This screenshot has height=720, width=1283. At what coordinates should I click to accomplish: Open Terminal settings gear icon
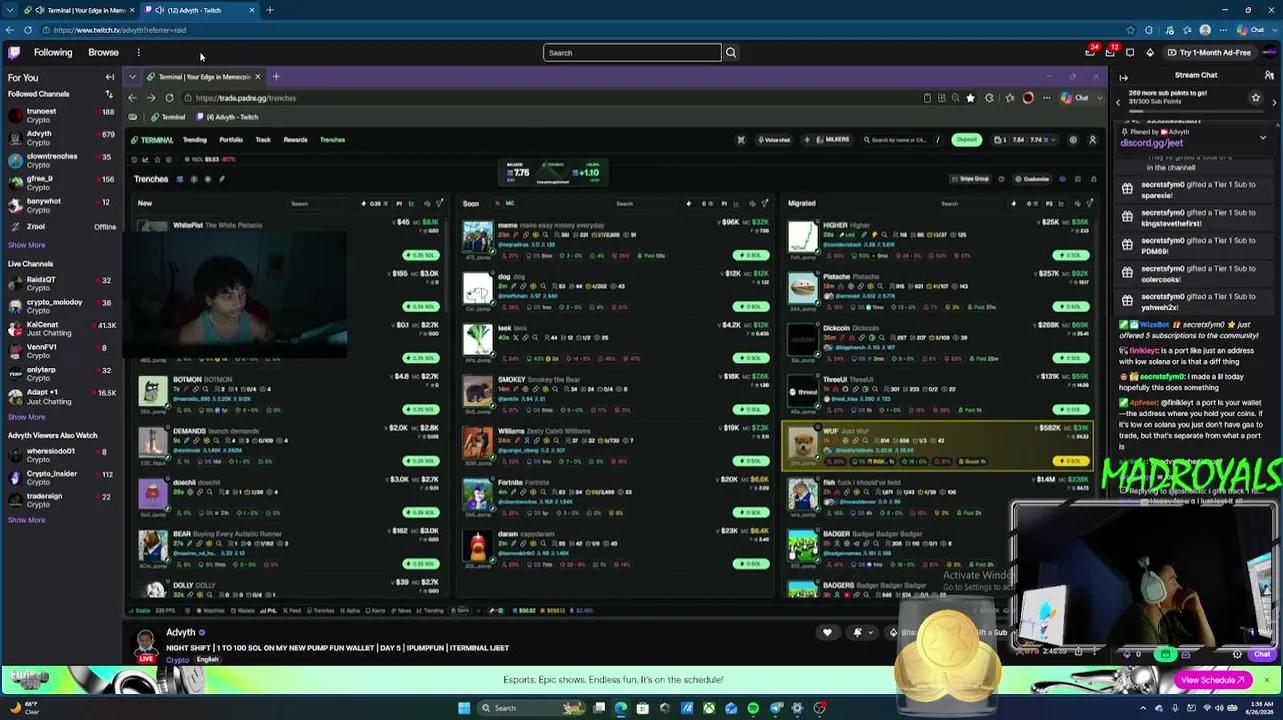[x=1073, y=140]
